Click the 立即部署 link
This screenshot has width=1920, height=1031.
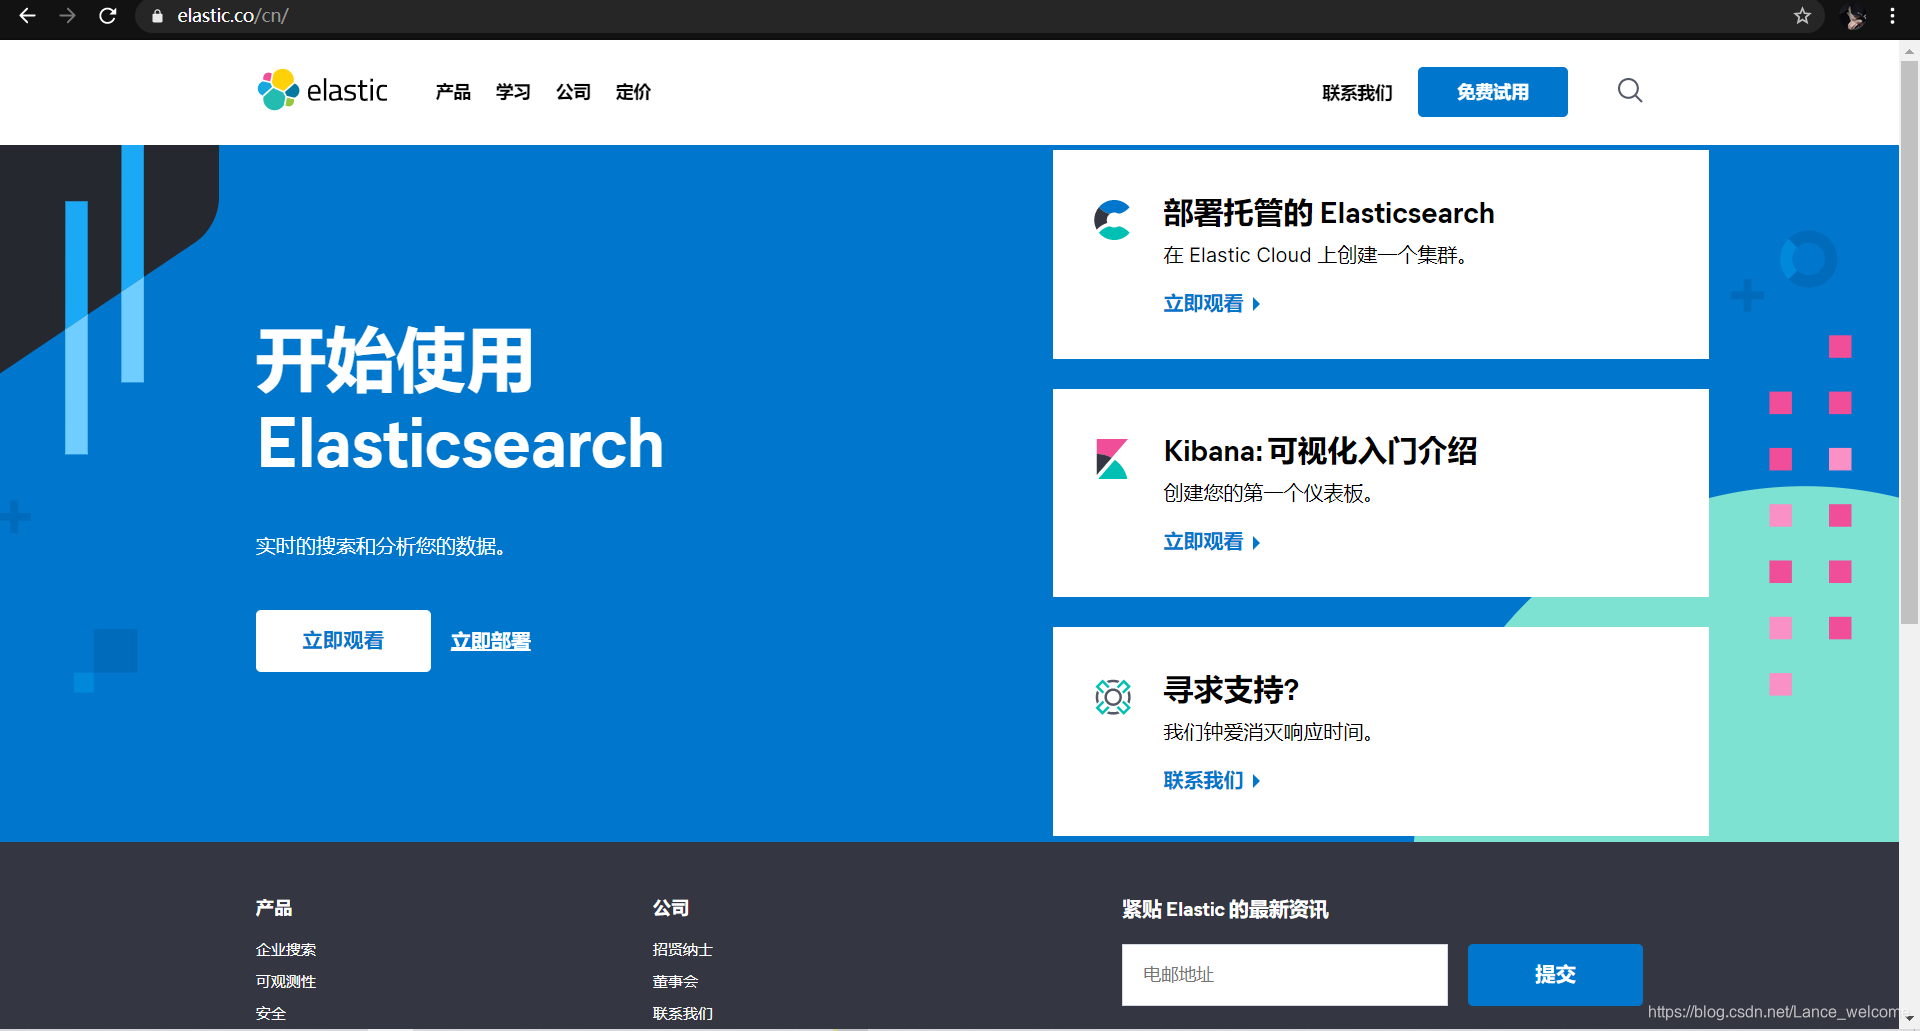[x=490, y=641]
